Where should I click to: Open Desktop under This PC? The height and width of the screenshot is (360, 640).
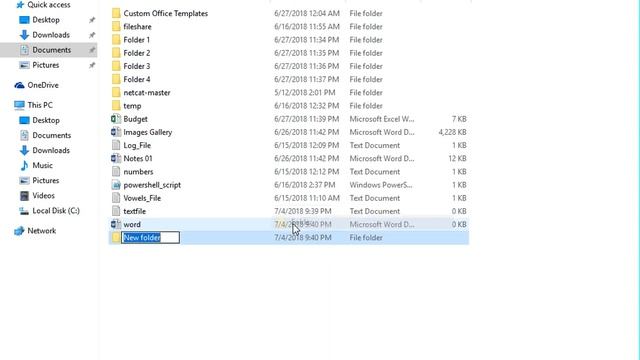(46, 120)
